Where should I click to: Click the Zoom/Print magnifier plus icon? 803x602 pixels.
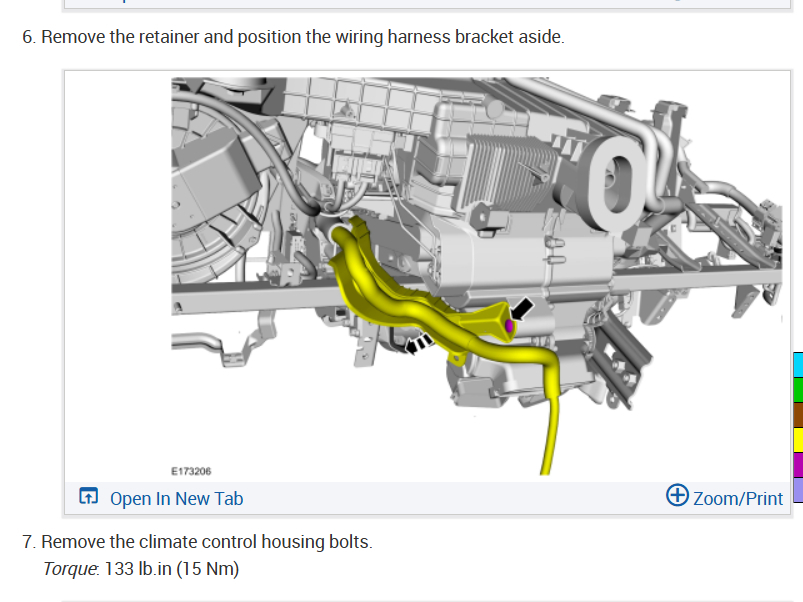coord(677,495)
